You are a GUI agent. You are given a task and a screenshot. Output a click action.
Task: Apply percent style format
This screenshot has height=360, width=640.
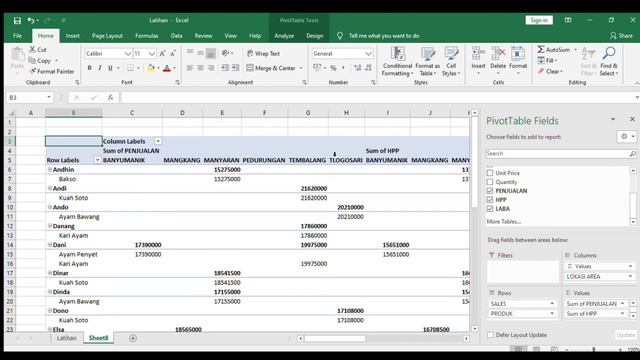click(x=333, y=68)
